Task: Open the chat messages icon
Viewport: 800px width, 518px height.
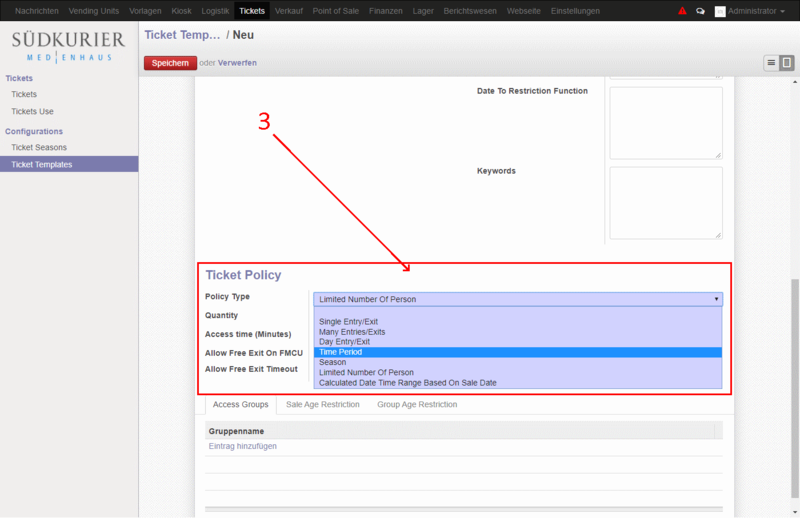Action: point(701,11)
